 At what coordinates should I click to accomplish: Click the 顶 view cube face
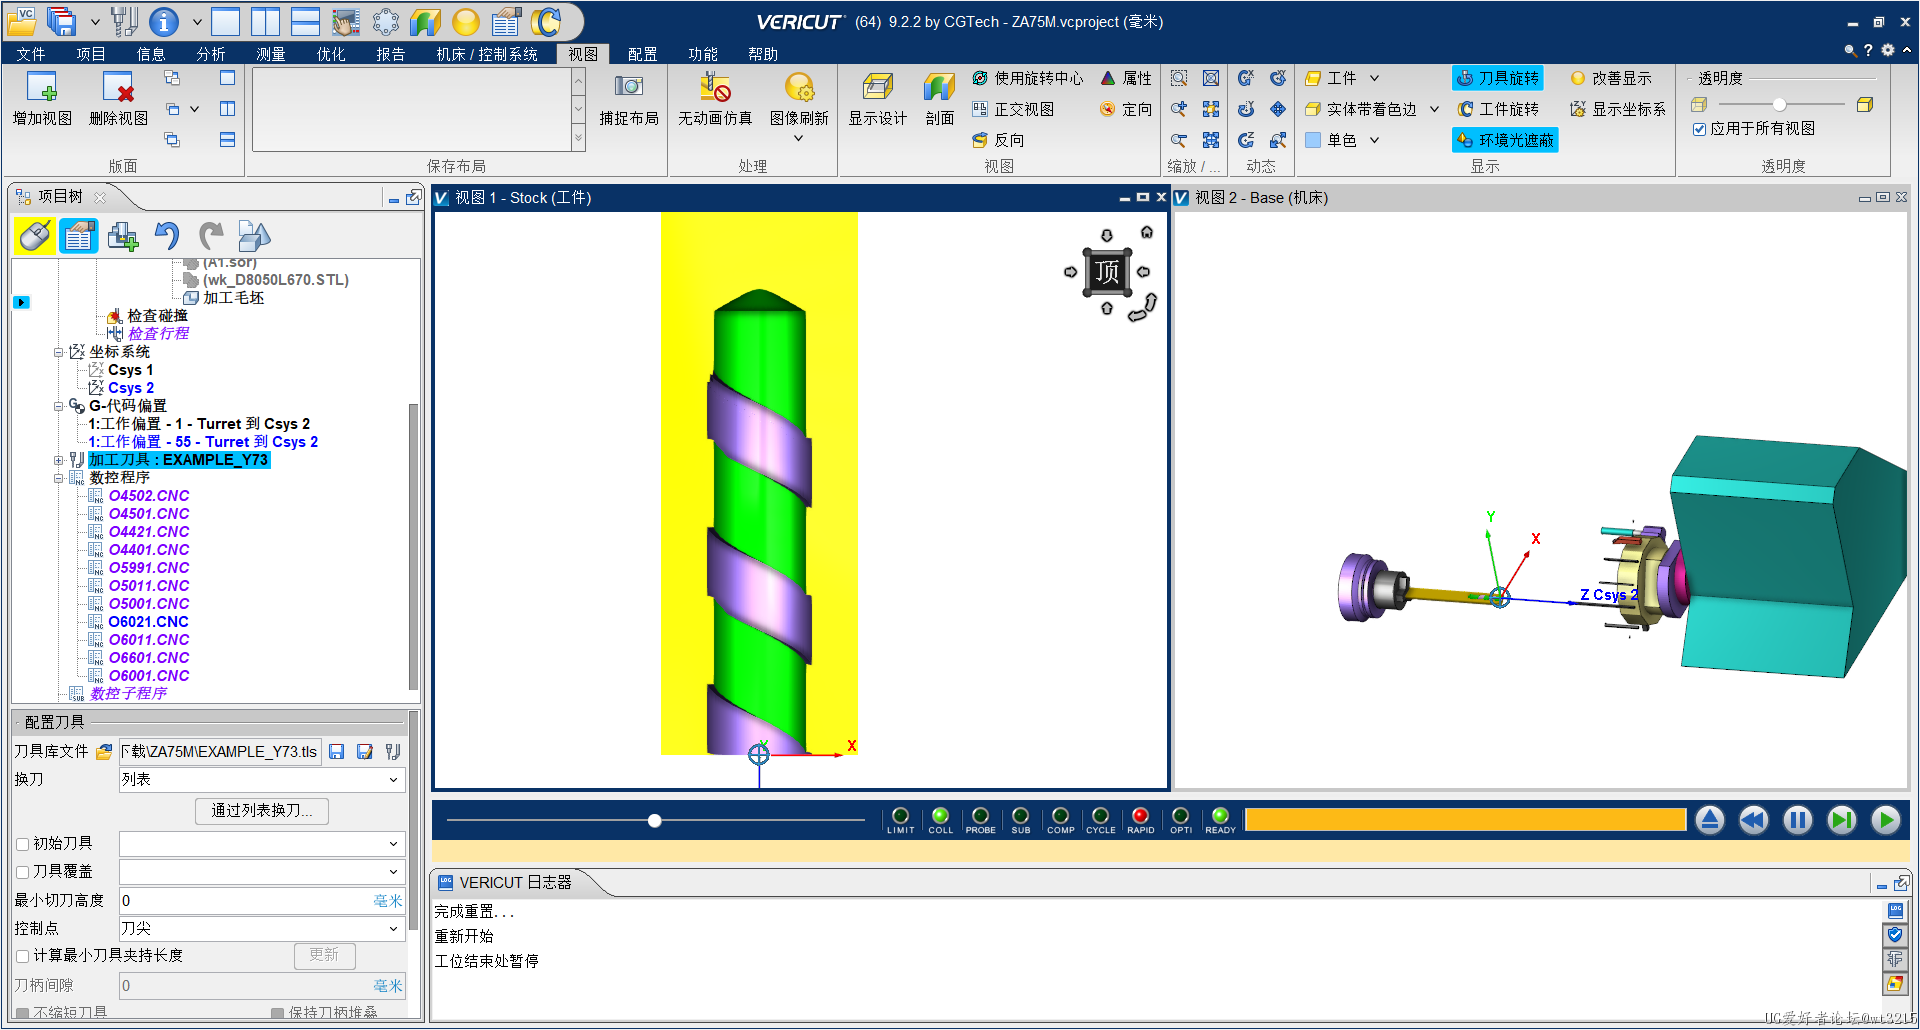point(1107,272)
